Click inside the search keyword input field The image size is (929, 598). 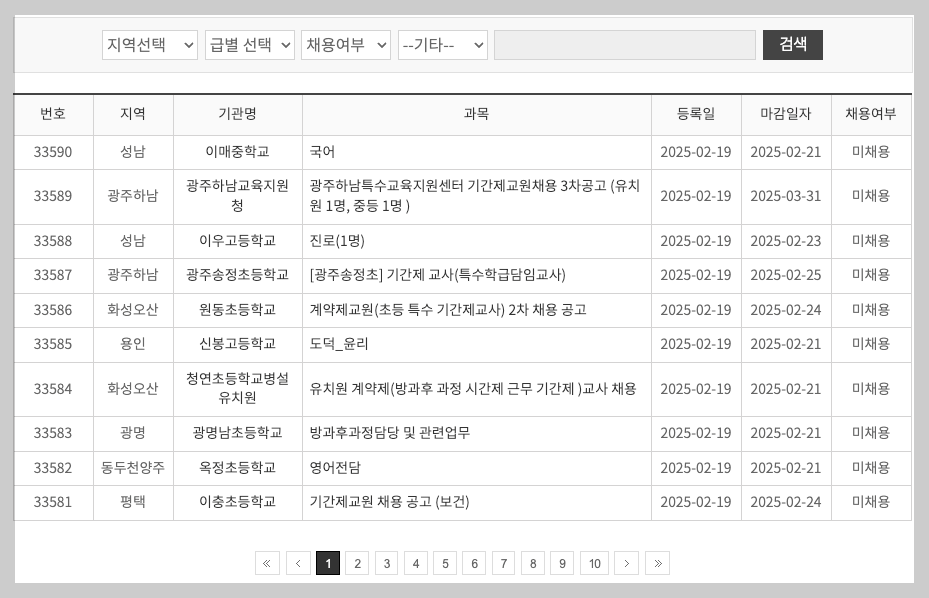click(x=624, y=45)
